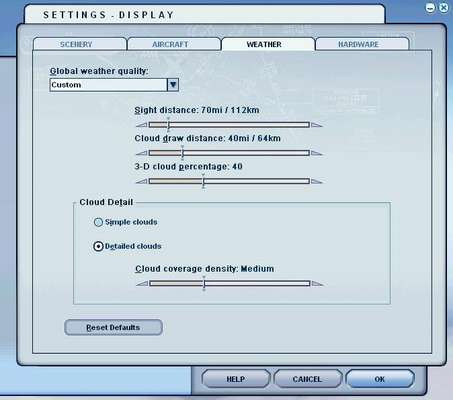Click the Cloud draw distance decrease arrow
The height and width of the screenshot is (400, 453).
point(142,153)
